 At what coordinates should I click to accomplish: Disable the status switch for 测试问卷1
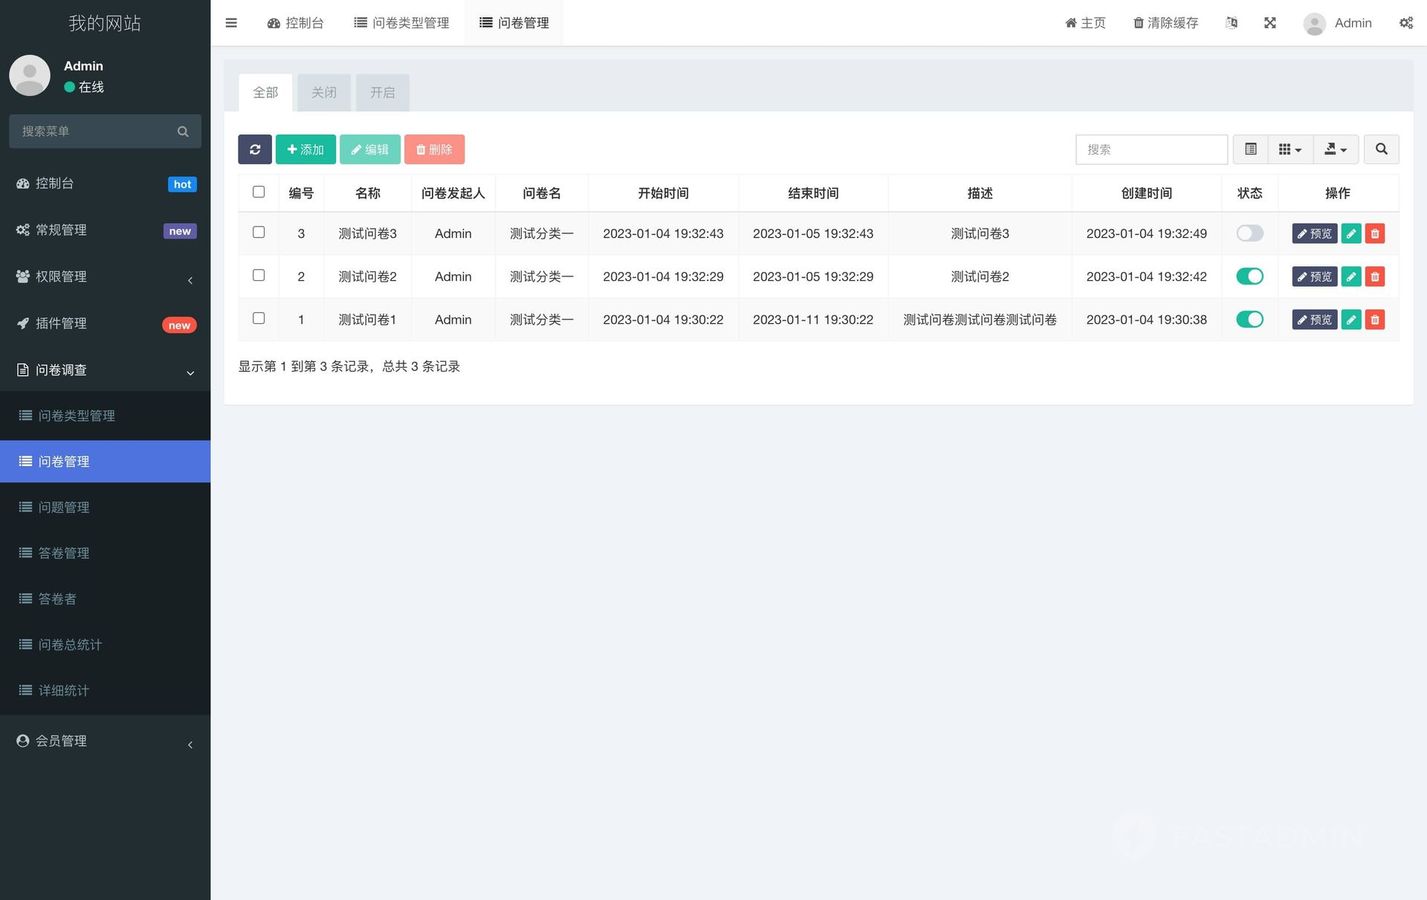(1250, 320)
